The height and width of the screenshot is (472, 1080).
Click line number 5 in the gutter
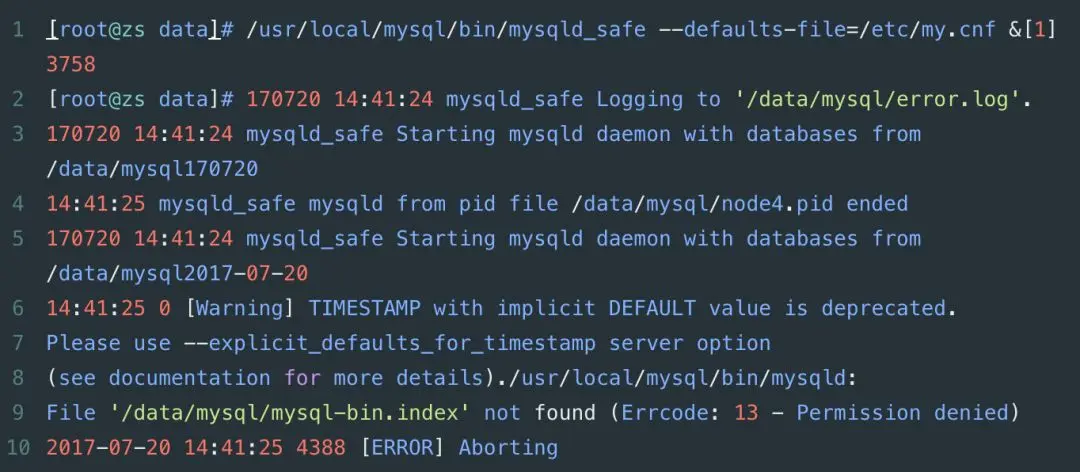(x=19, y=238)
